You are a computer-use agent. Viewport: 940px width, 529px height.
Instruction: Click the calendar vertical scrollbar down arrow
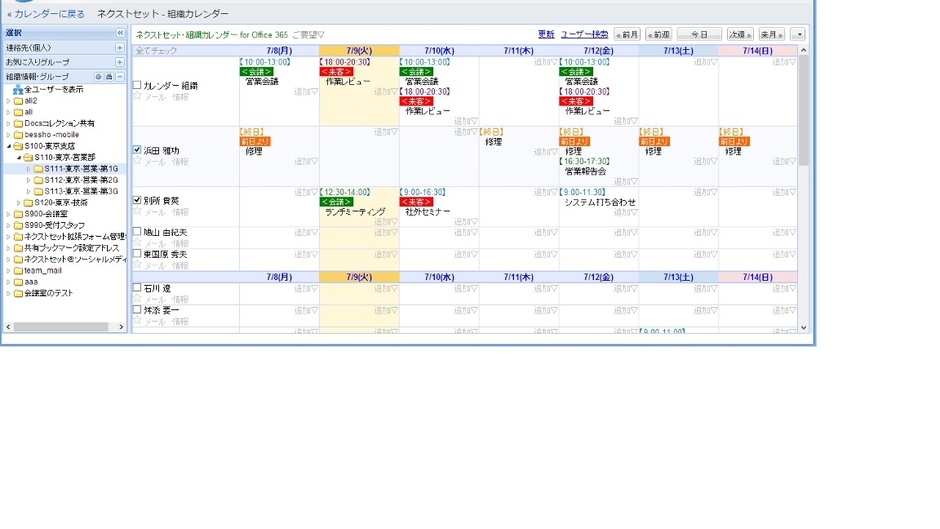coord(803,327)
